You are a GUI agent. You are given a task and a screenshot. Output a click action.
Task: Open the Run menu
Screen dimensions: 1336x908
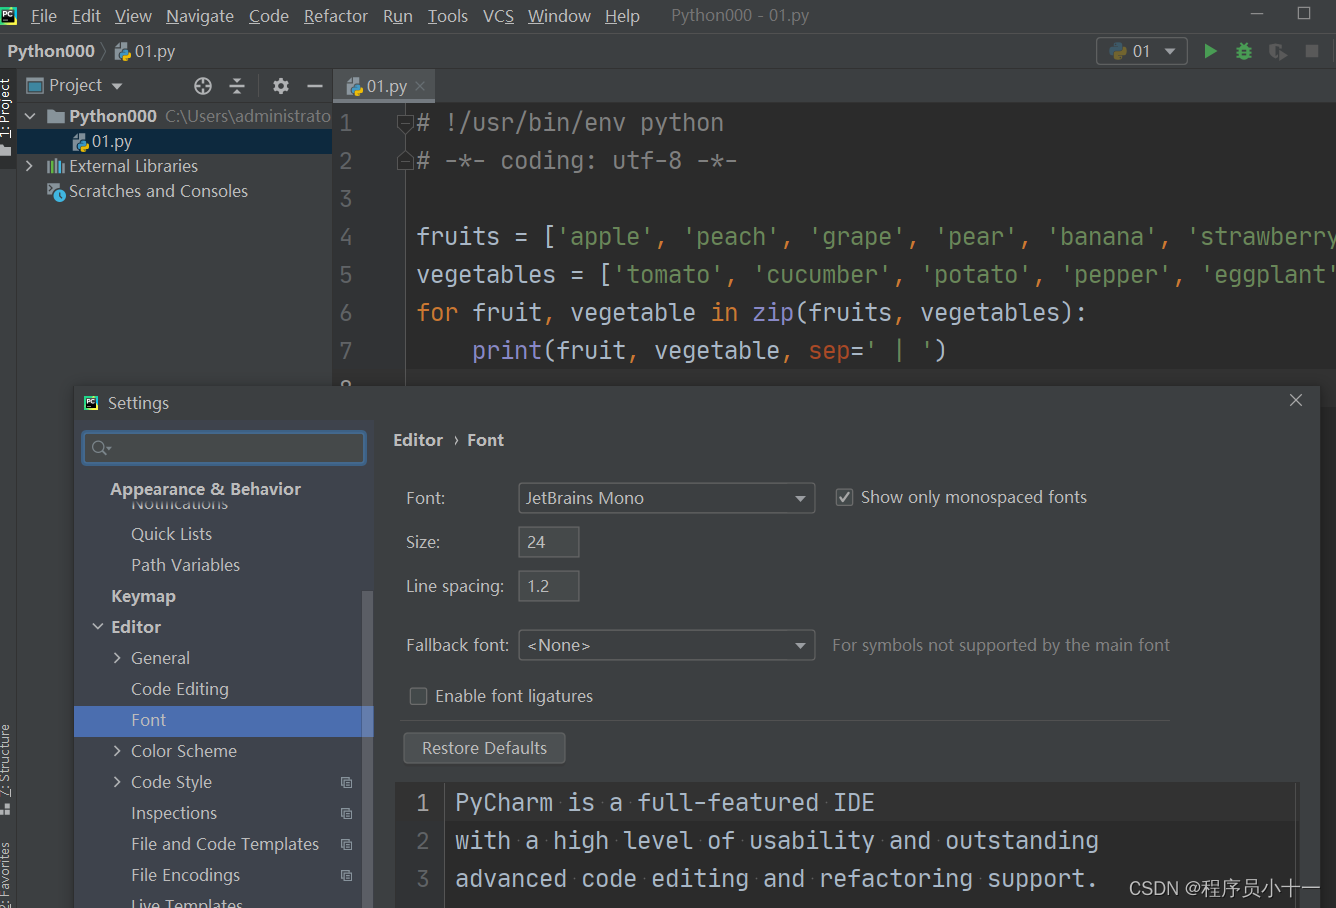pos(398,16)
